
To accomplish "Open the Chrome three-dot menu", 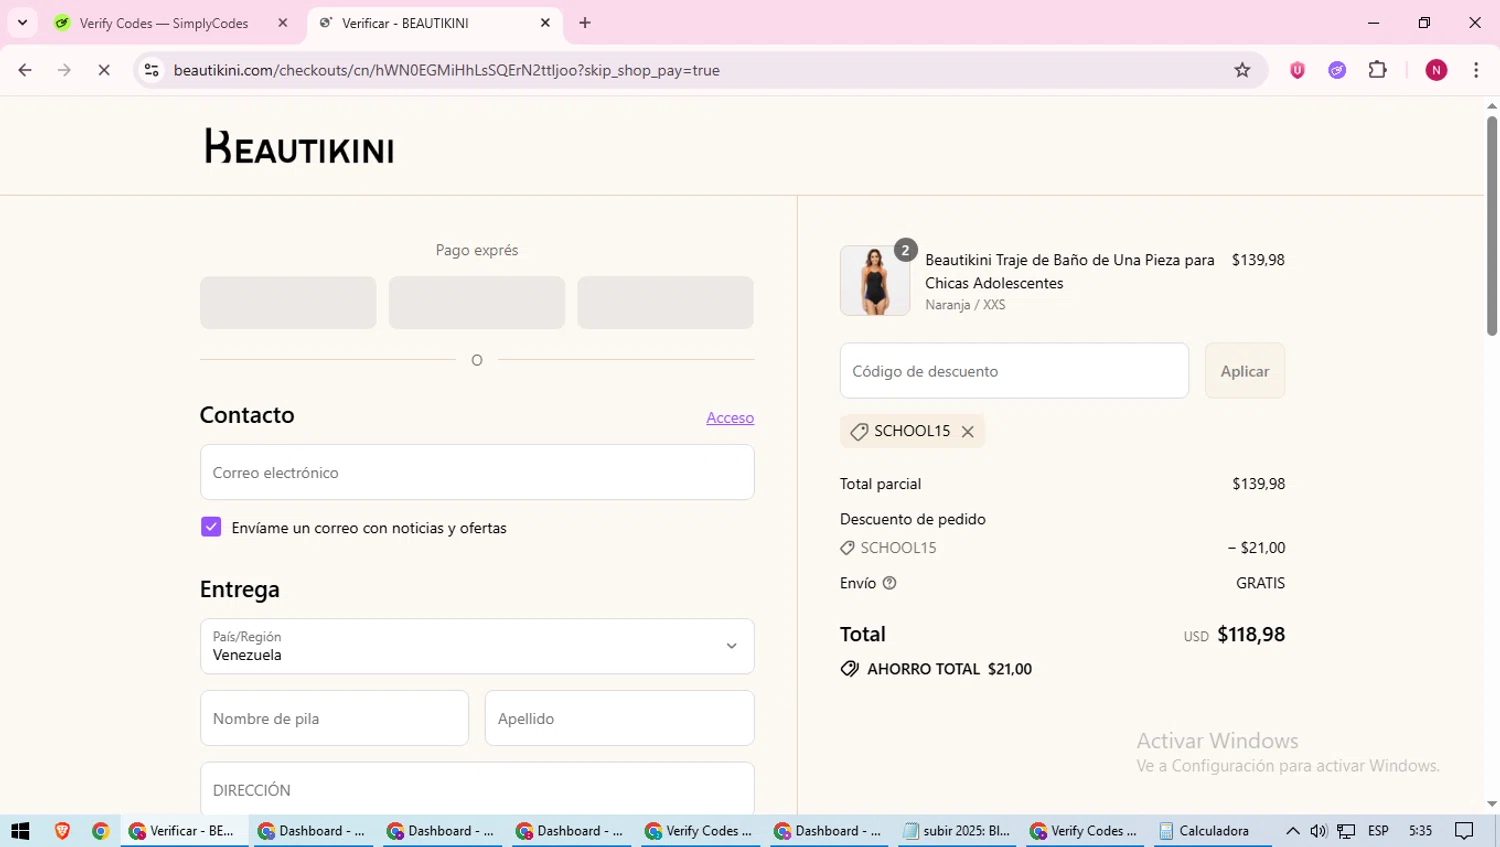I will point(1476,70).
